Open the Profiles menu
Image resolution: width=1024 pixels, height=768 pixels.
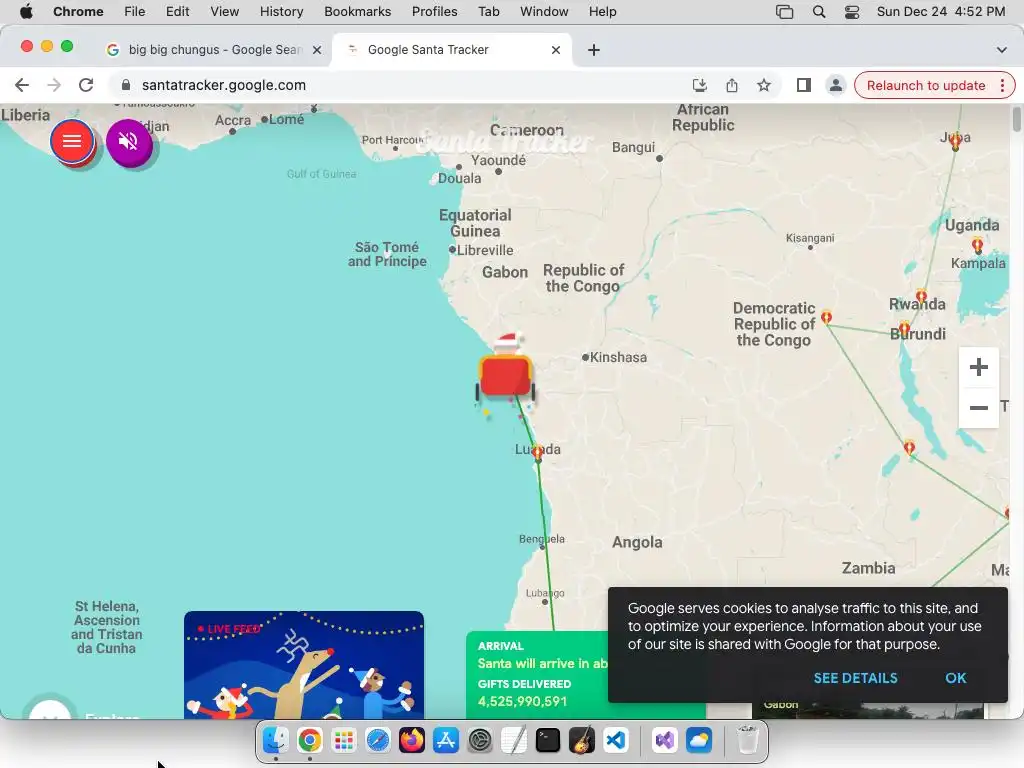click(x=434, y=12)
